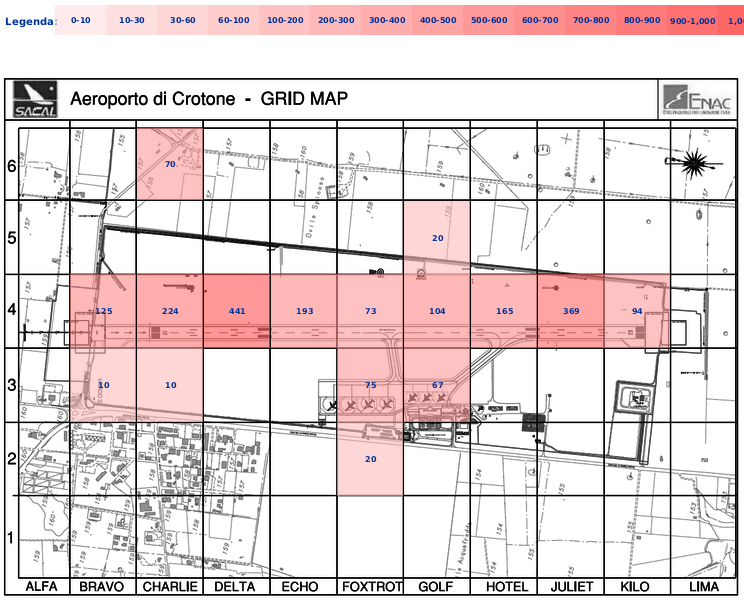The height and width of the screenshot is (600, 744).
Task: Click the Legenda label
Action: click(31, 21)
